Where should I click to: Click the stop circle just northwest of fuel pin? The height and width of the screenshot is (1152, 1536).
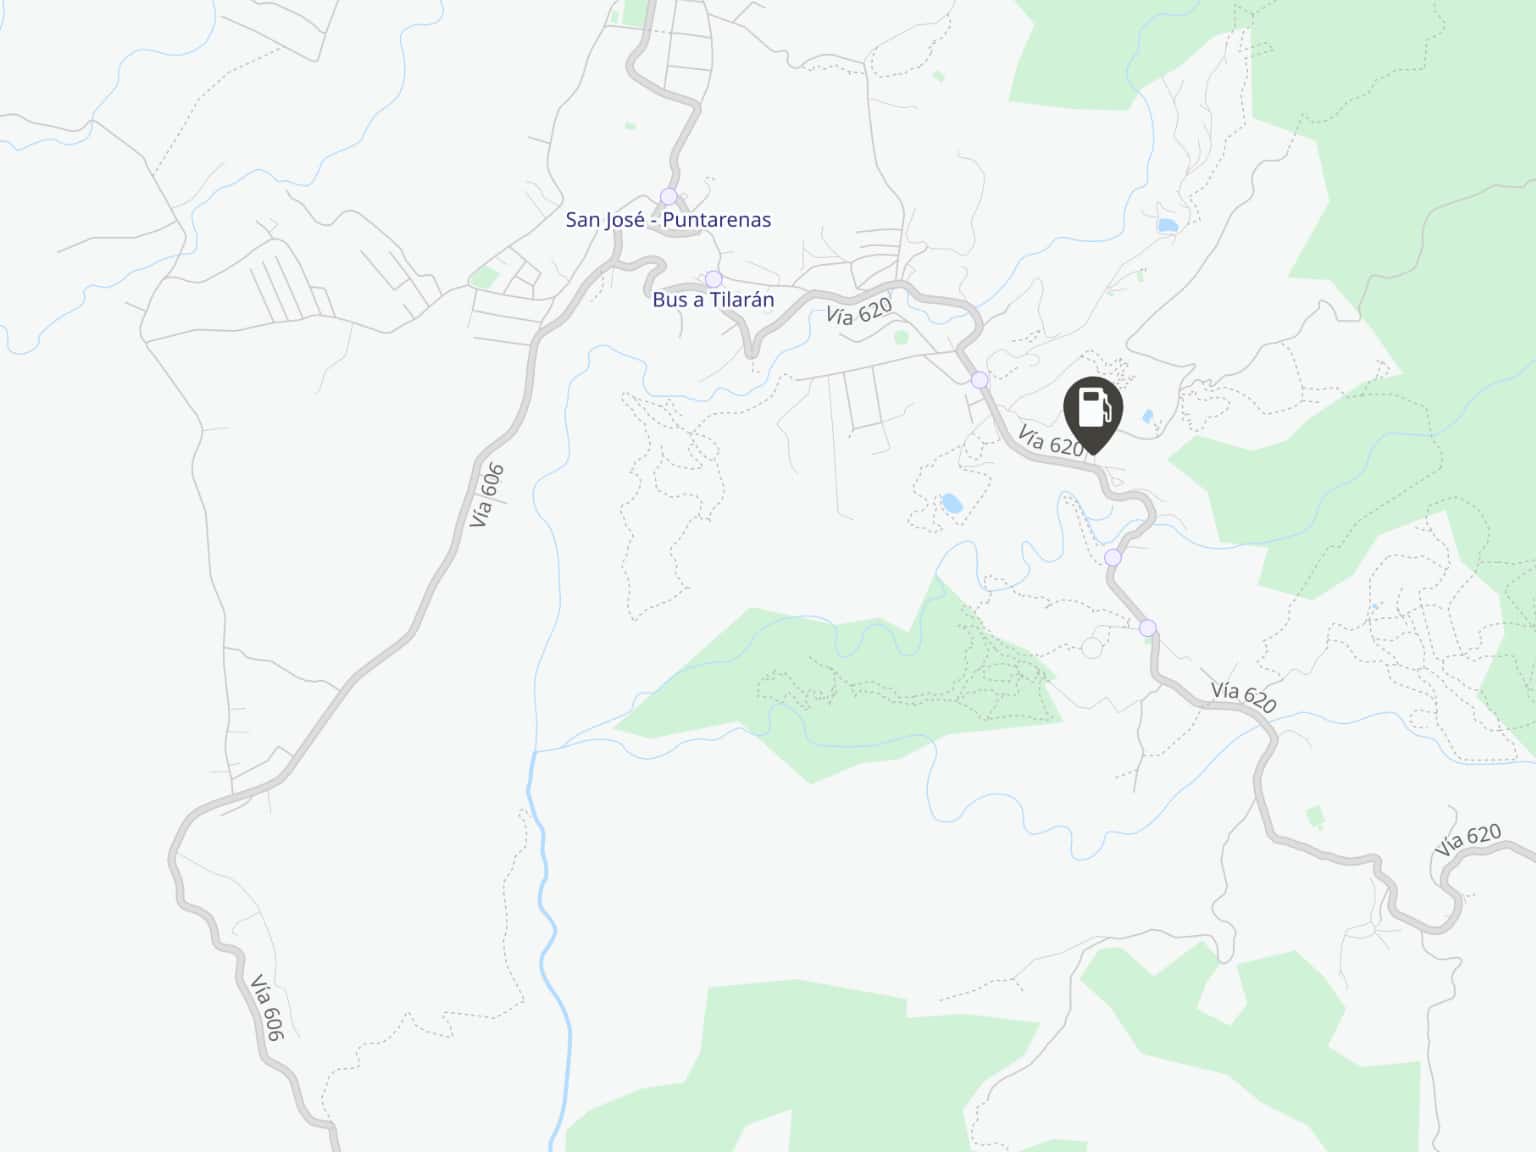pos(980,380)
